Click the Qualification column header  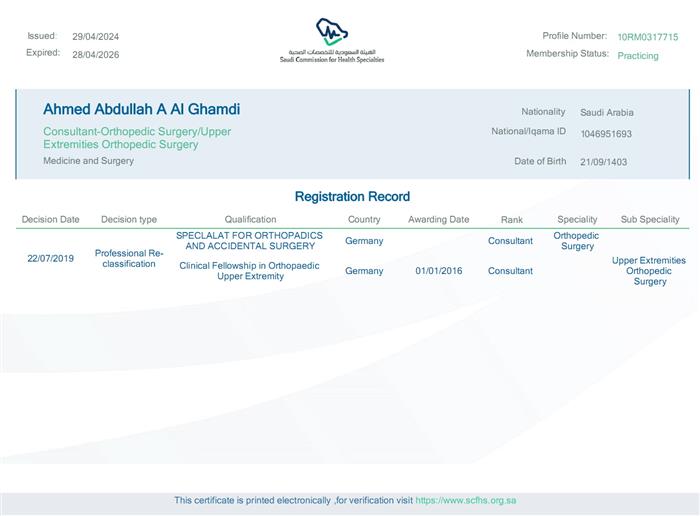pos(250,220)
